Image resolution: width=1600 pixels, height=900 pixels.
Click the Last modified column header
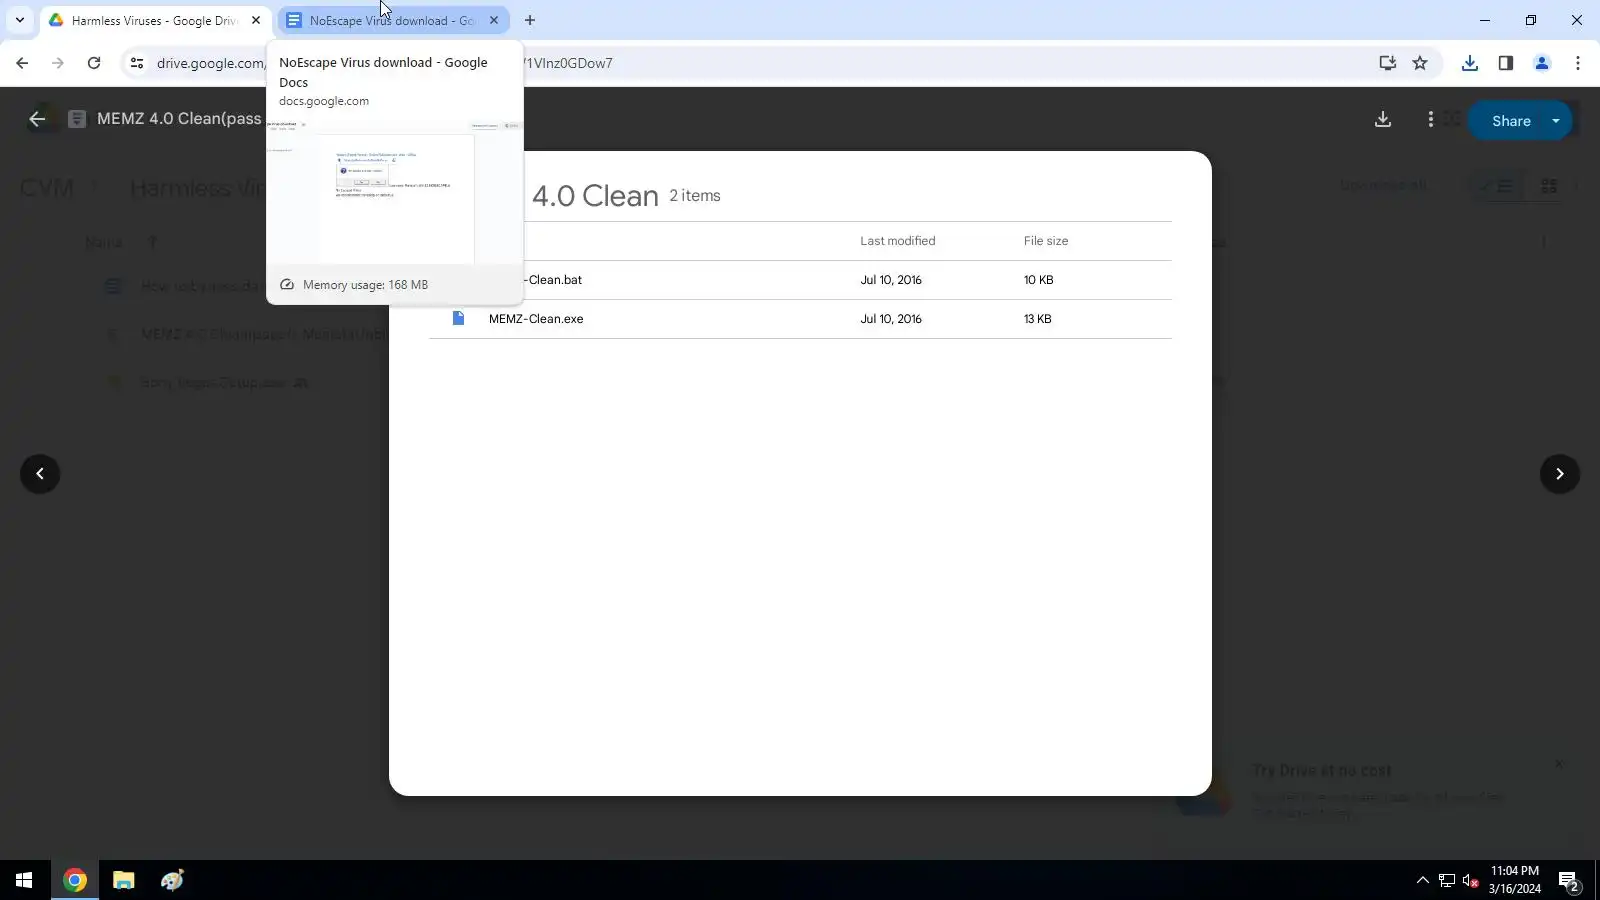point(898,241)
